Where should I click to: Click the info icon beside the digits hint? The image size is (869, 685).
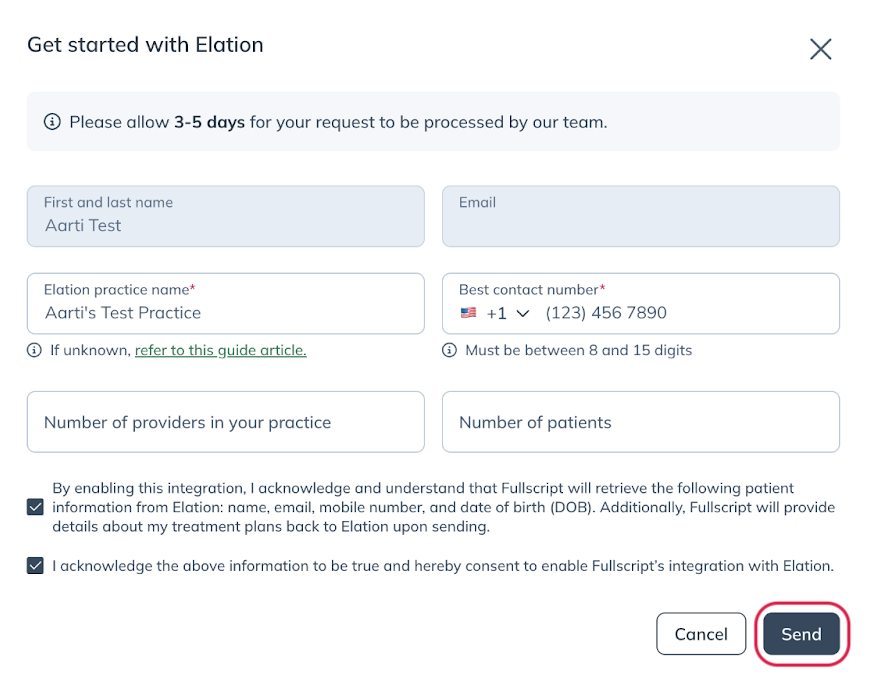click(x=449, y=350)
